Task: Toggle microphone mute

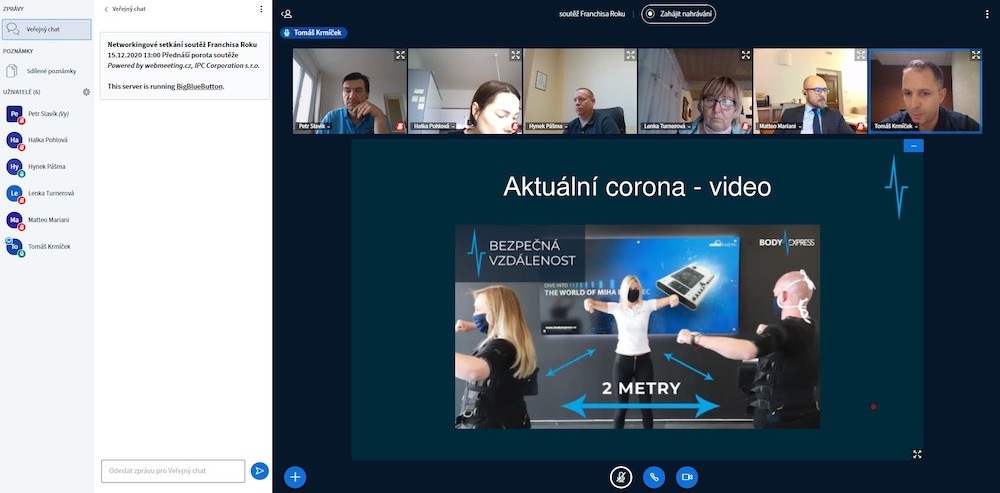Action: tap(621, 477)
